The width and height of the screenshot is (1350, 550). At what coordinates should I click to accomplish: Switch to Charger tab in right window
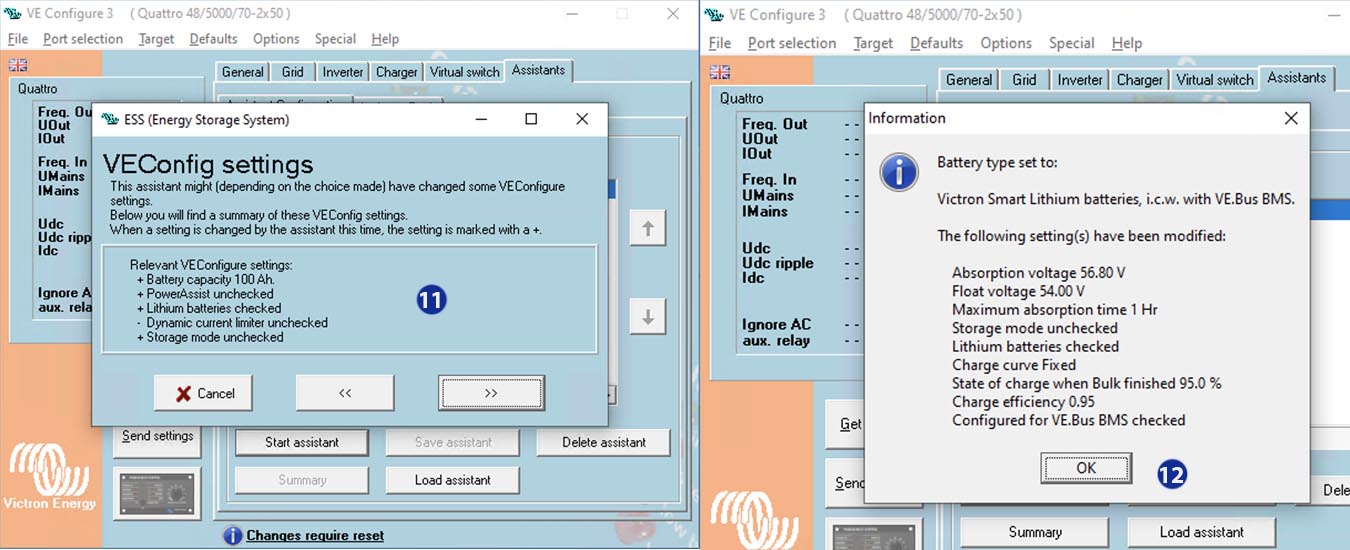(x=1140, y=80)
